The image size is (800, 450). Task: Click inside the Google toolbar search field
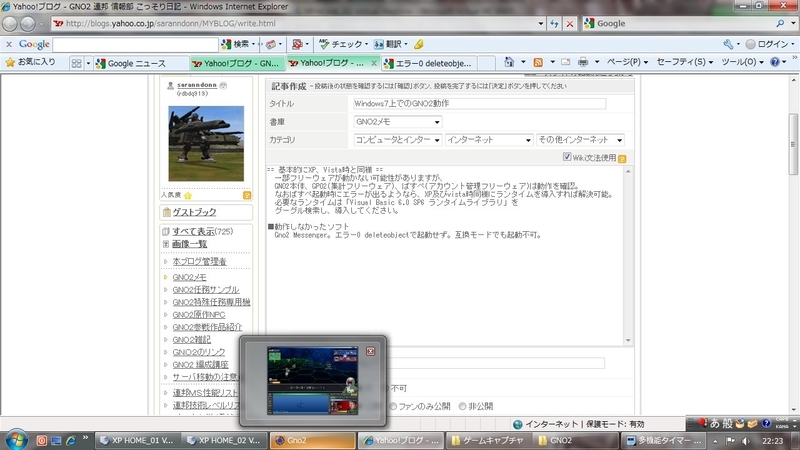click(x=135, y=44)
